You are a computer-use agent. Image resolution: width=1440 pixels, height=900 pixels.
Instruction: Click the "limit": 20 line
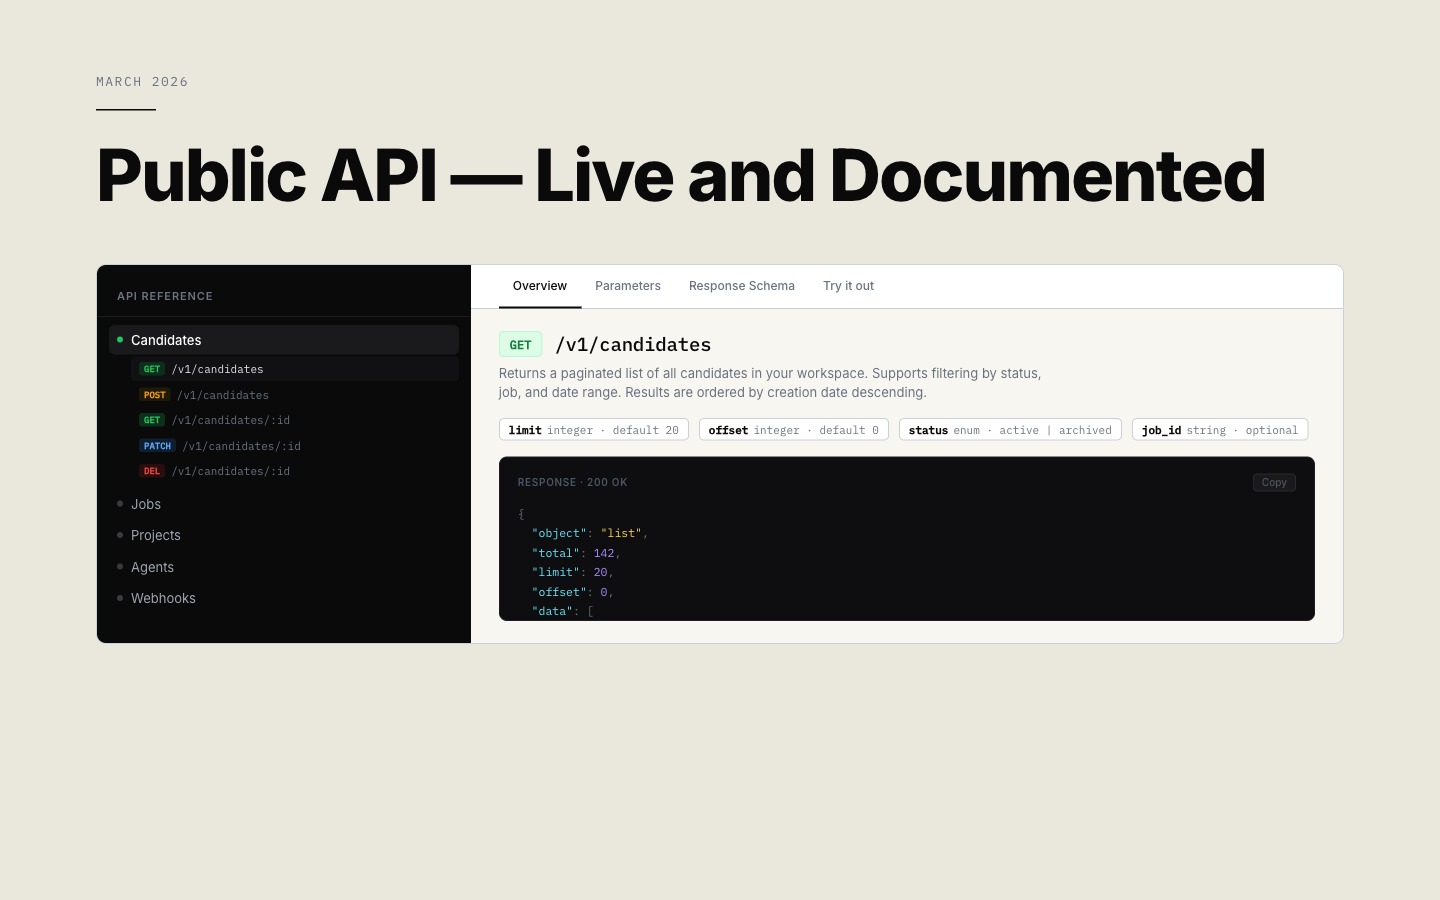(573, 572)
